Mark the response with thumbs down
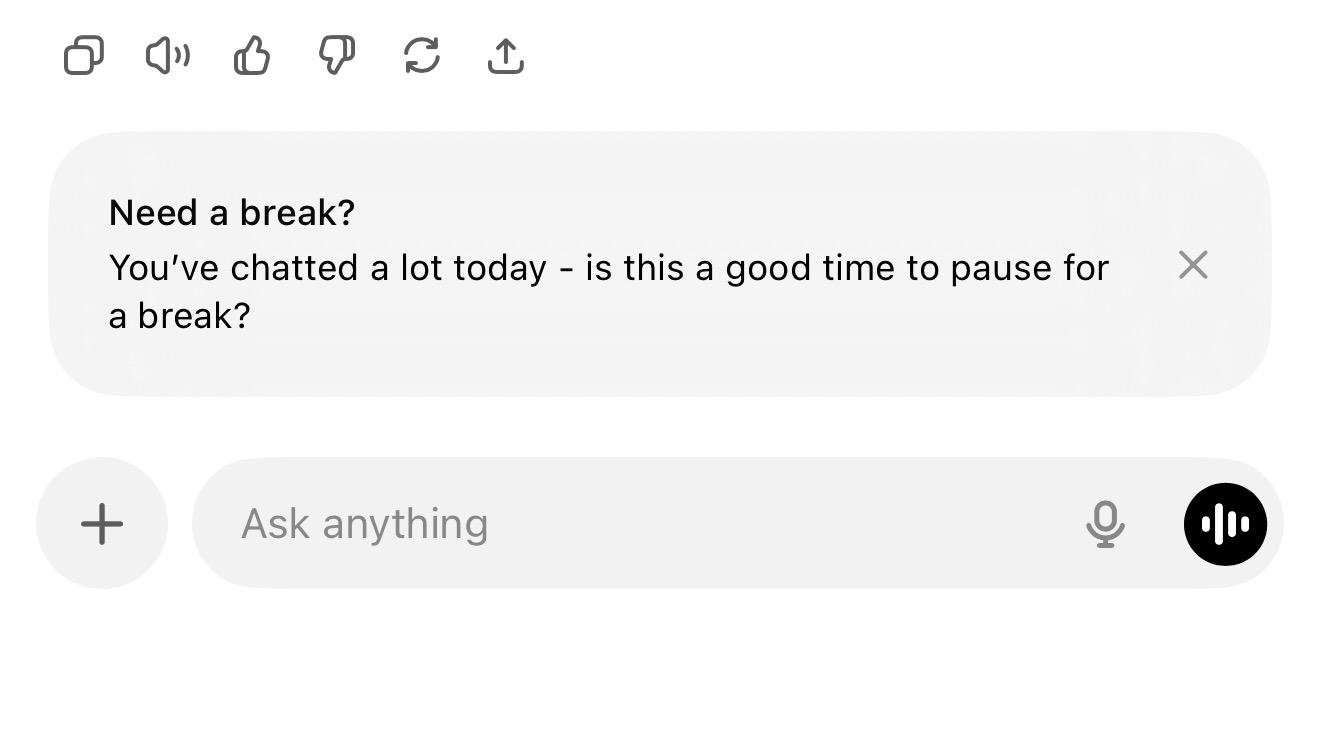 pos(337,56)
